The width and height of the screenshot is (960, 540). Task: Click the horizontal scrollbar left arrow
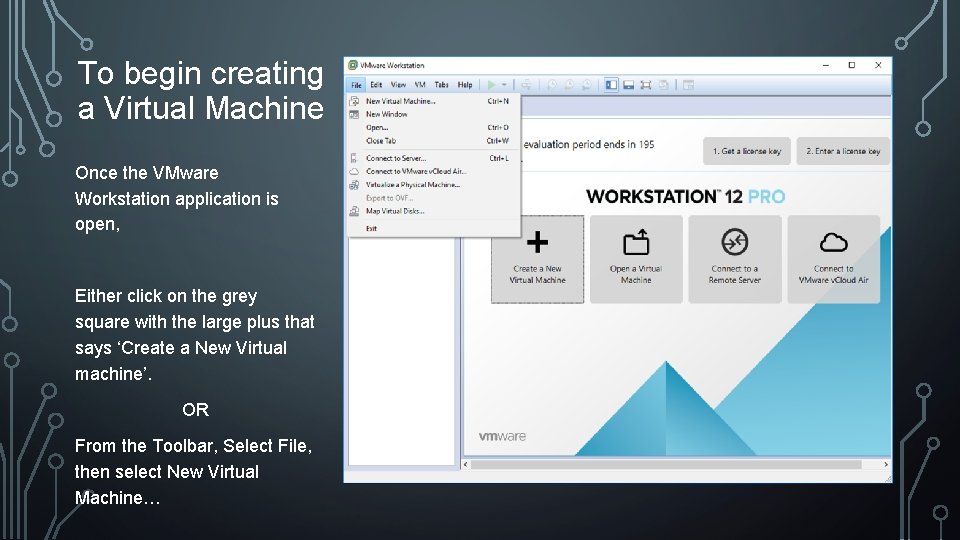click(465, 465)
